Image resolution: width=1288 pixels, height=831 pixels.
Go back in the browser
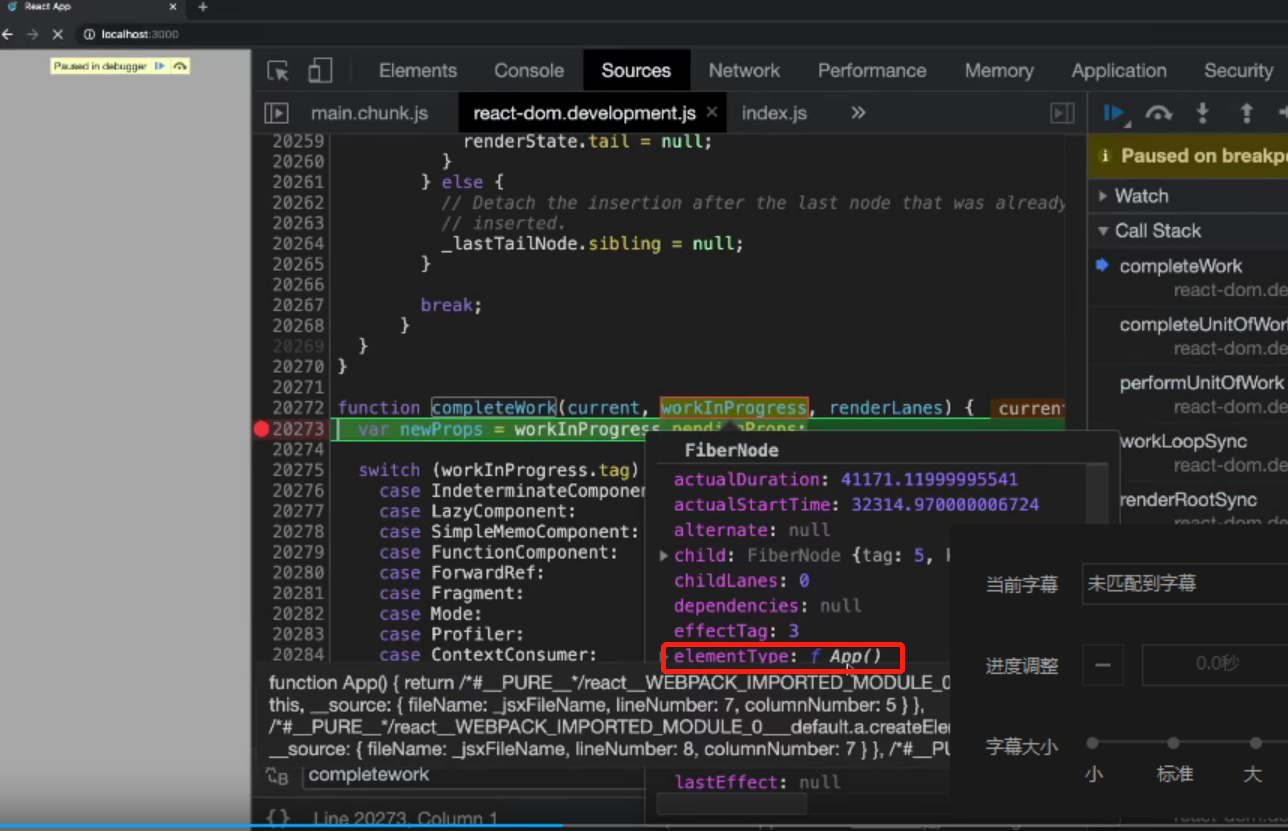point(9,34)
